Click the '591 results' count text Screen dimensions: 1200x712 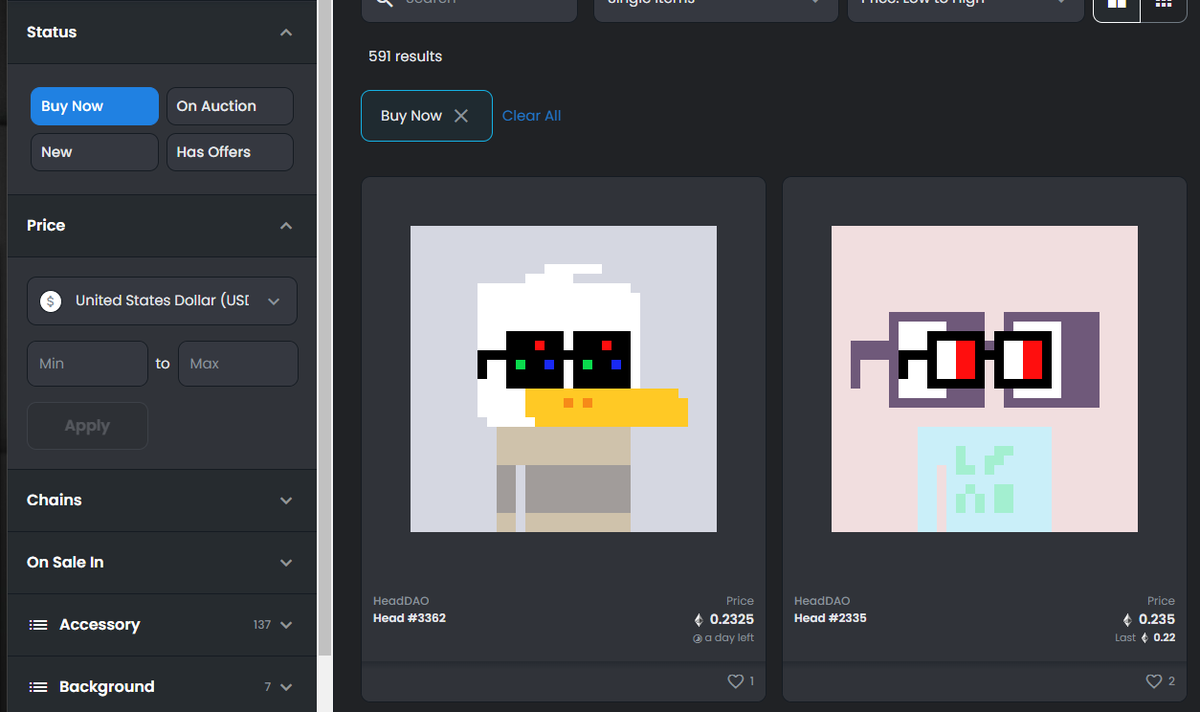[405, 56]
